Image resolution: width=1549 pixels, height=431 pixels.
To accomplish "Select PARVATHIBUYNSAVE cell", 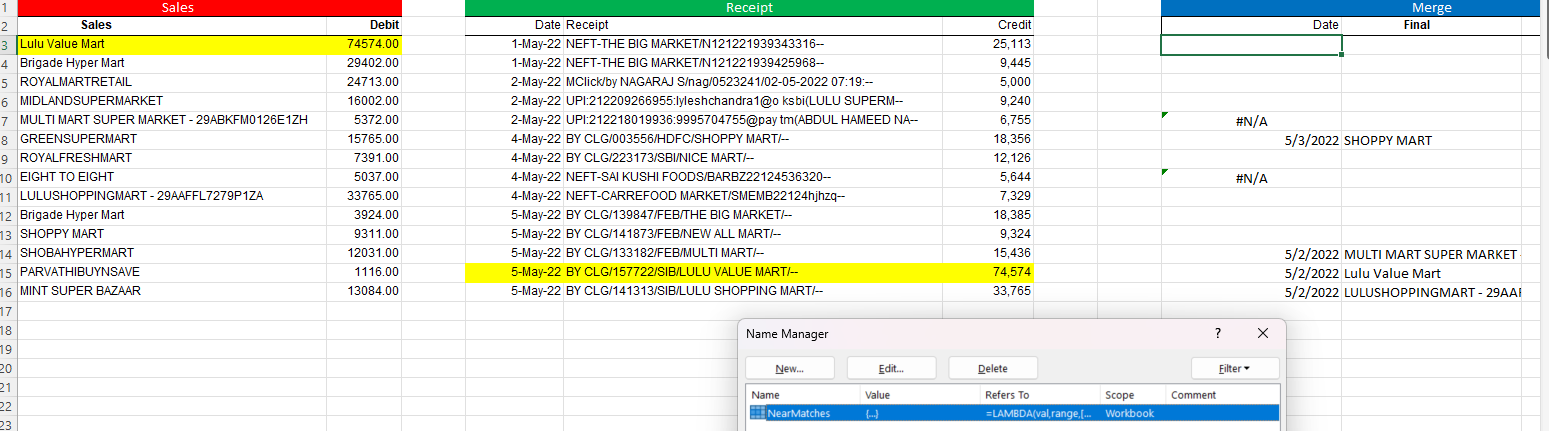I will (x=172, y=272).
